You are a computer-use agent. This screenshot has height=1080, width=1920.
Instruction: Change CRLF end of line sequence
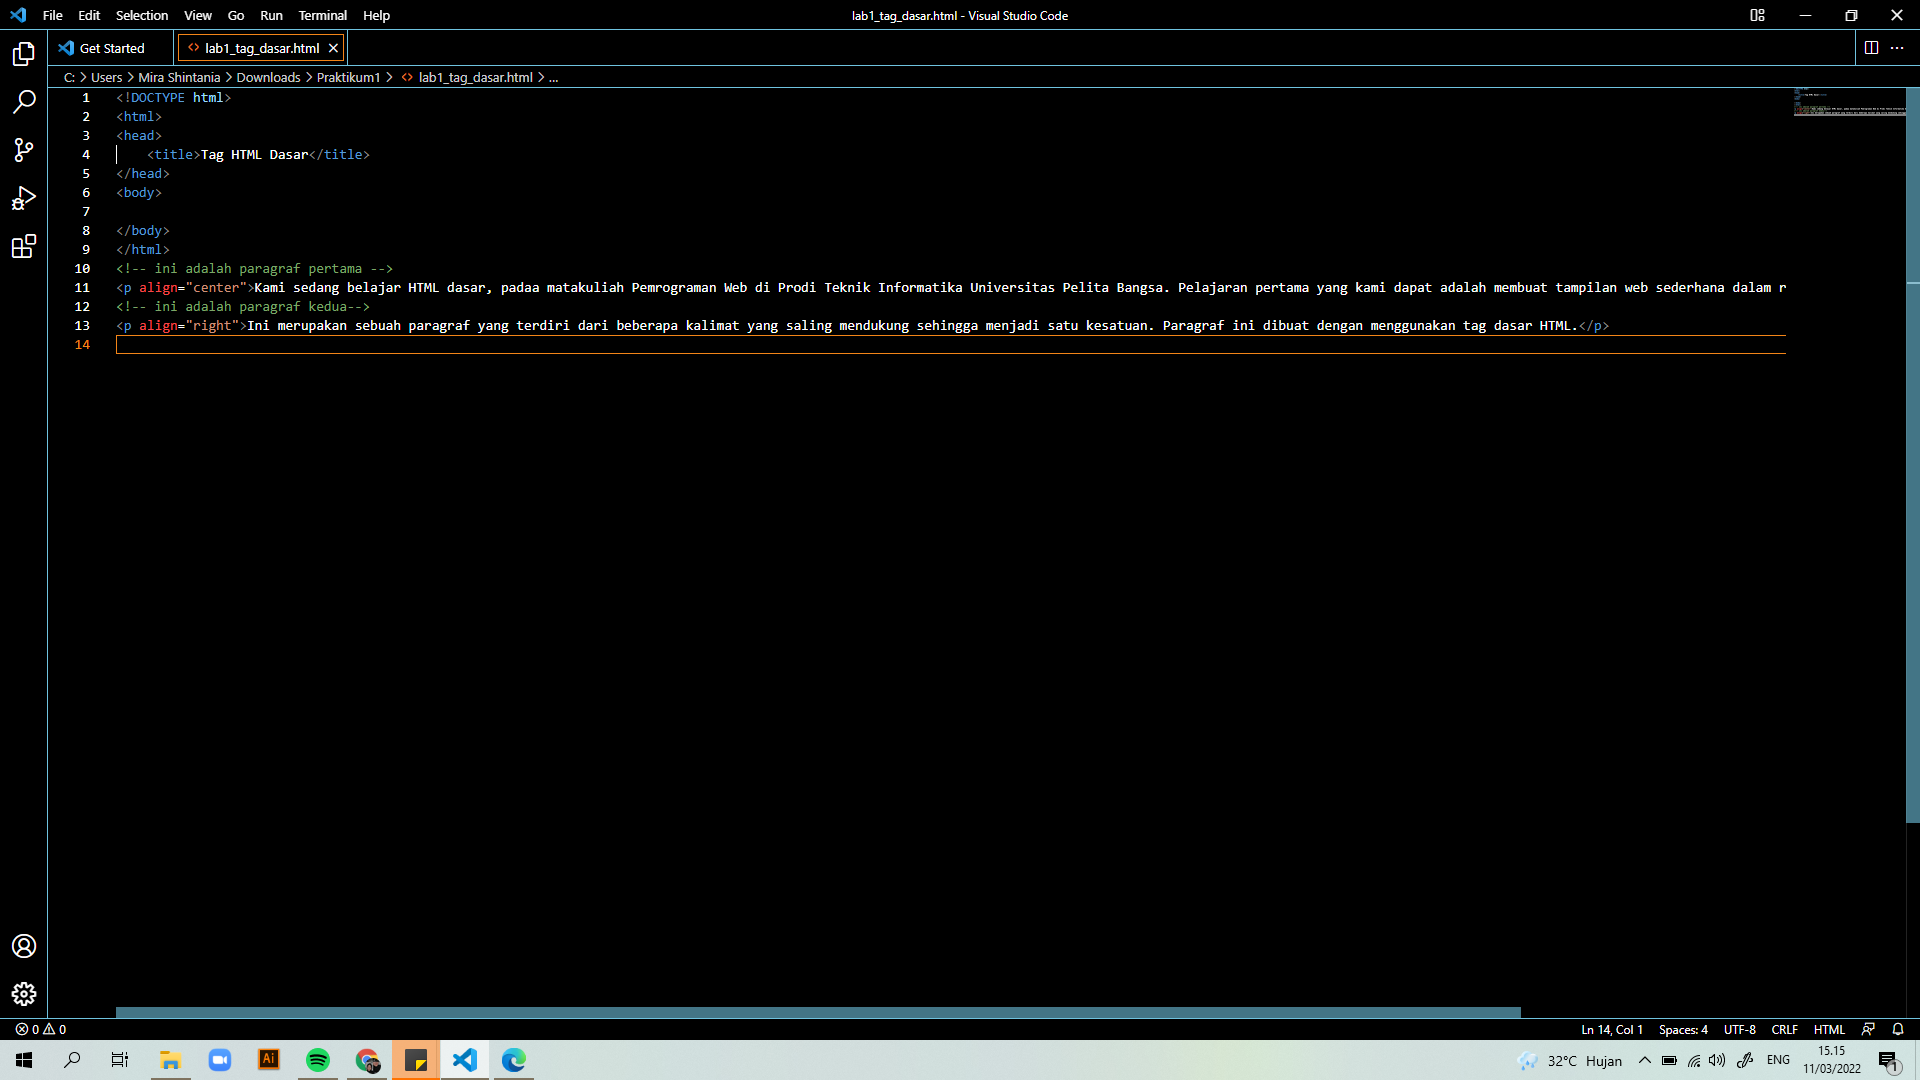1784,1029
